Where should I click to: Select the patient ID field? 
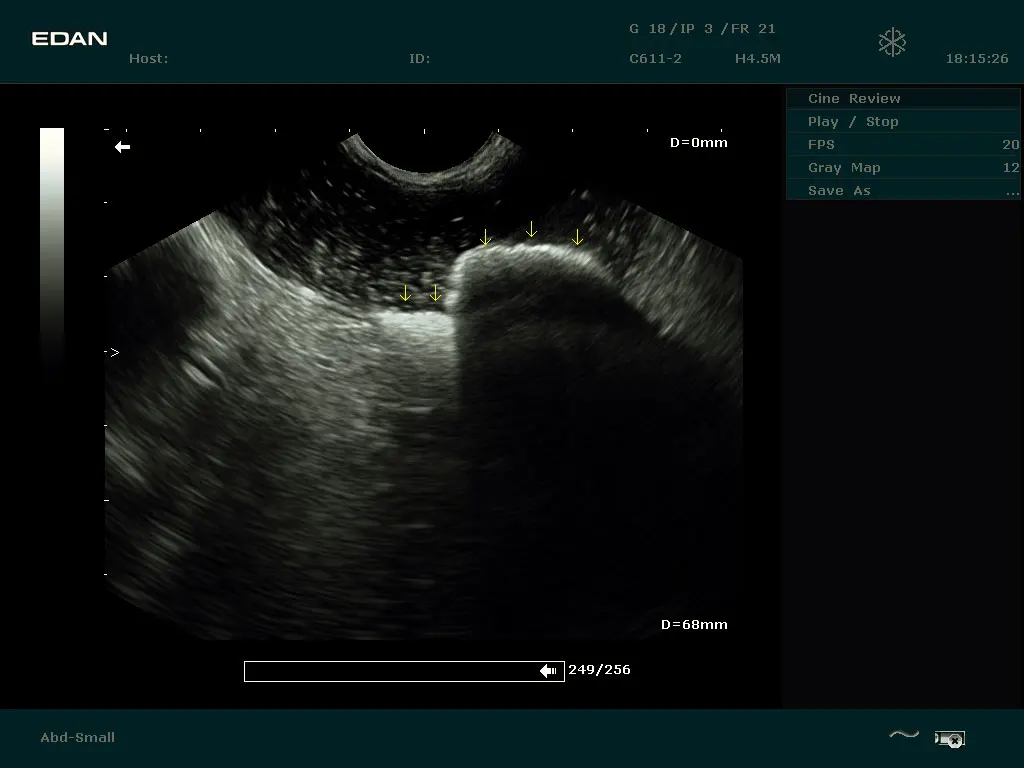[x=419, y=59]
